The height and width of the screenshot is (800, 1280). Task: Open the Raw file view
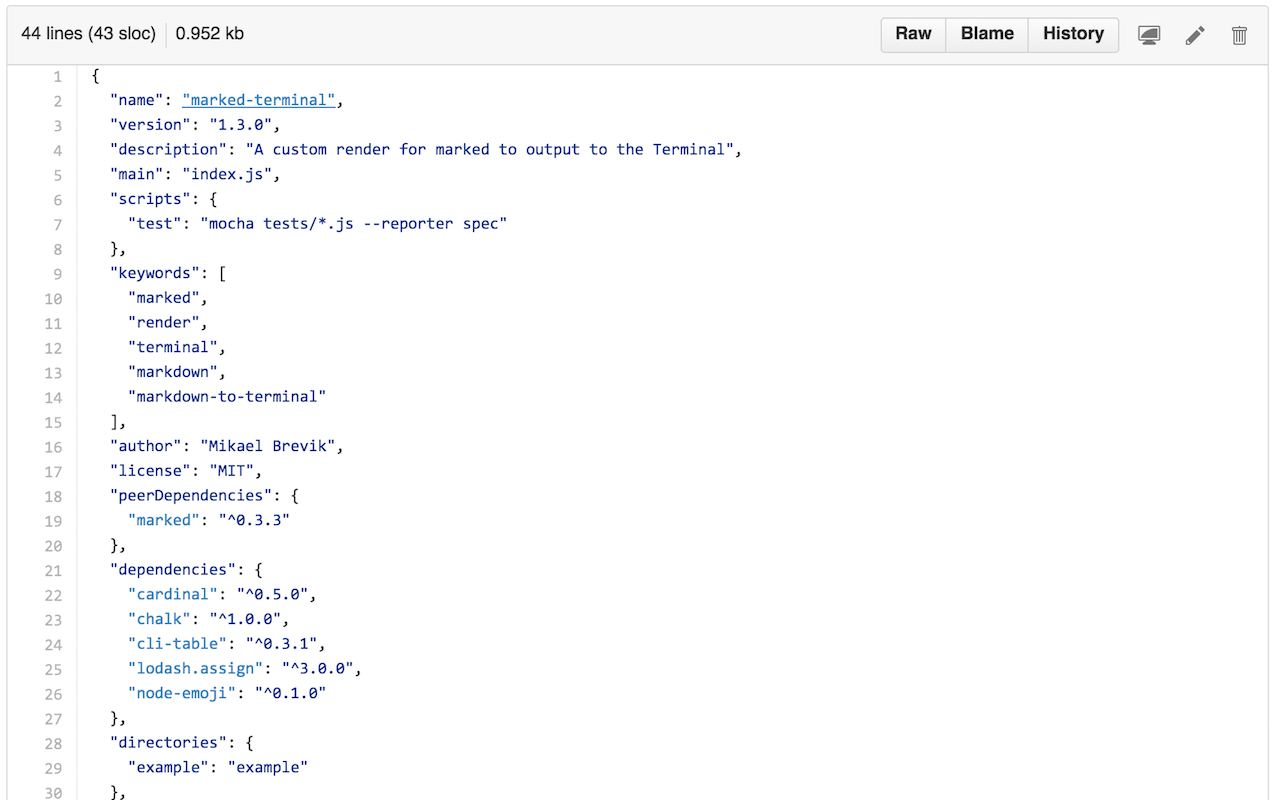coord(913,34)
